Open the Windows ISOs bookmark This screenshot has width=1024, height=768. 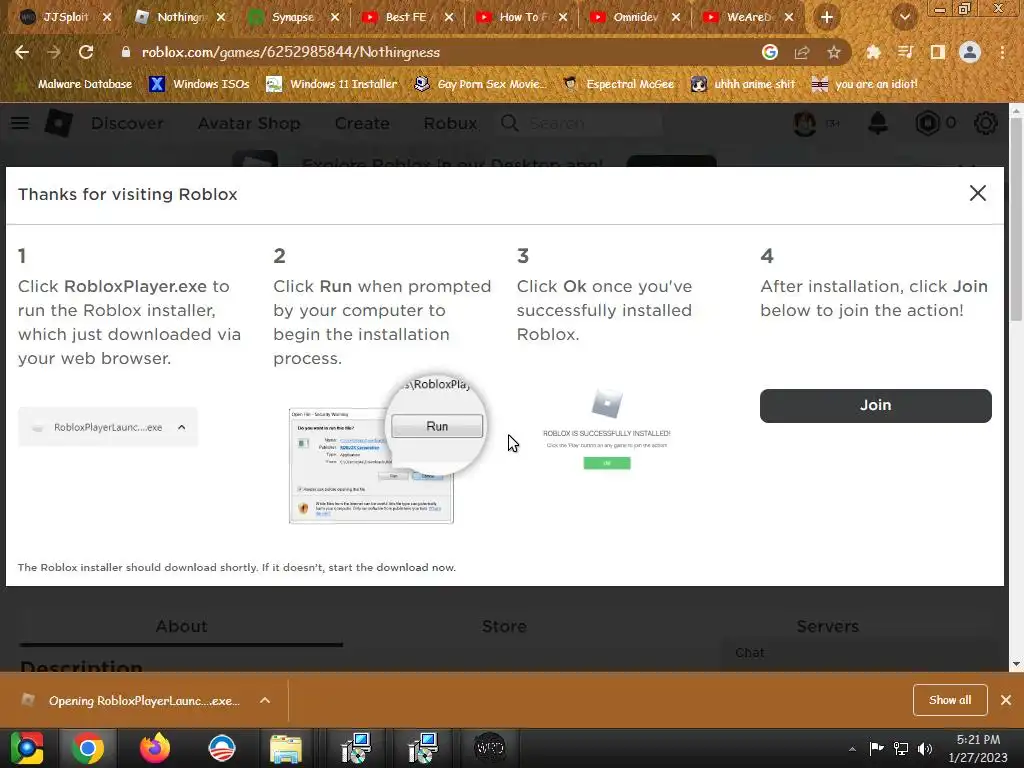click(200, 84)
